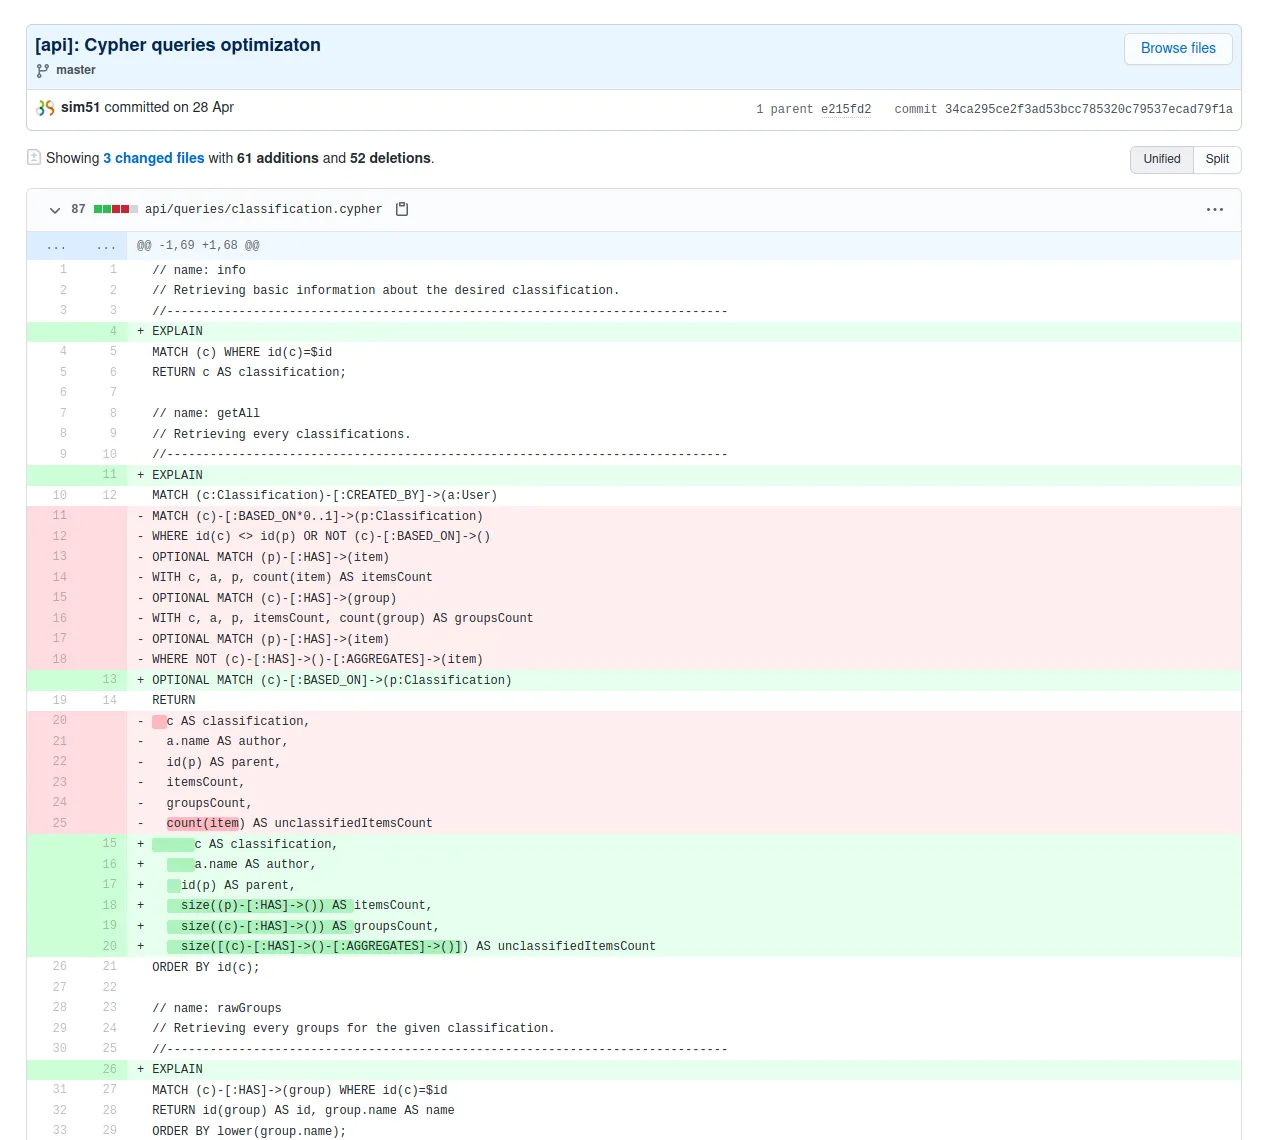This screenshot has height=1140, width=1280.
Task: Click the master branch icon
Action: (x=42, y=71)
